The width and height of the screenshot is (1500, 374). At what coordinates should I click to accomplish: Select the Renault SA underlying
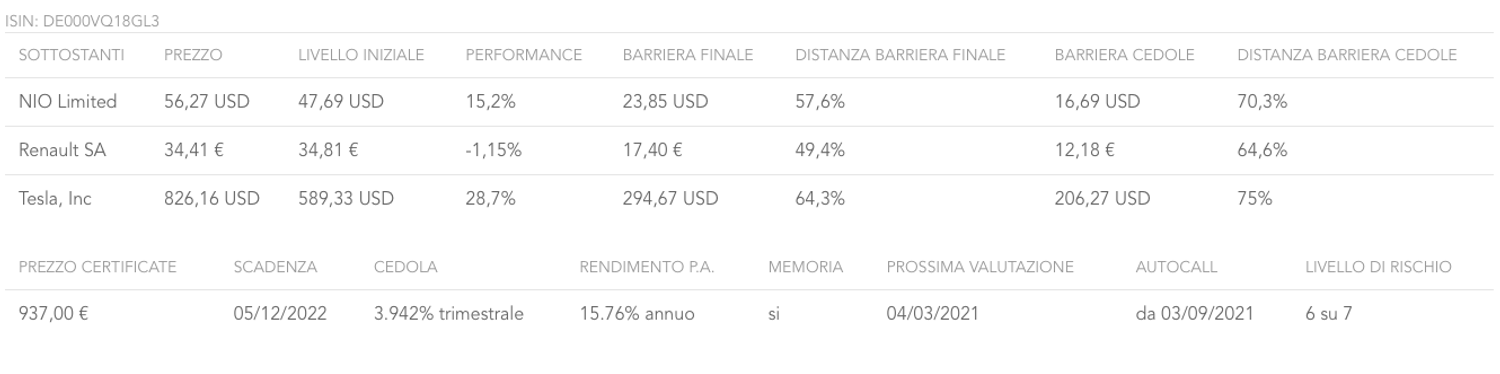tap(62, 150)
